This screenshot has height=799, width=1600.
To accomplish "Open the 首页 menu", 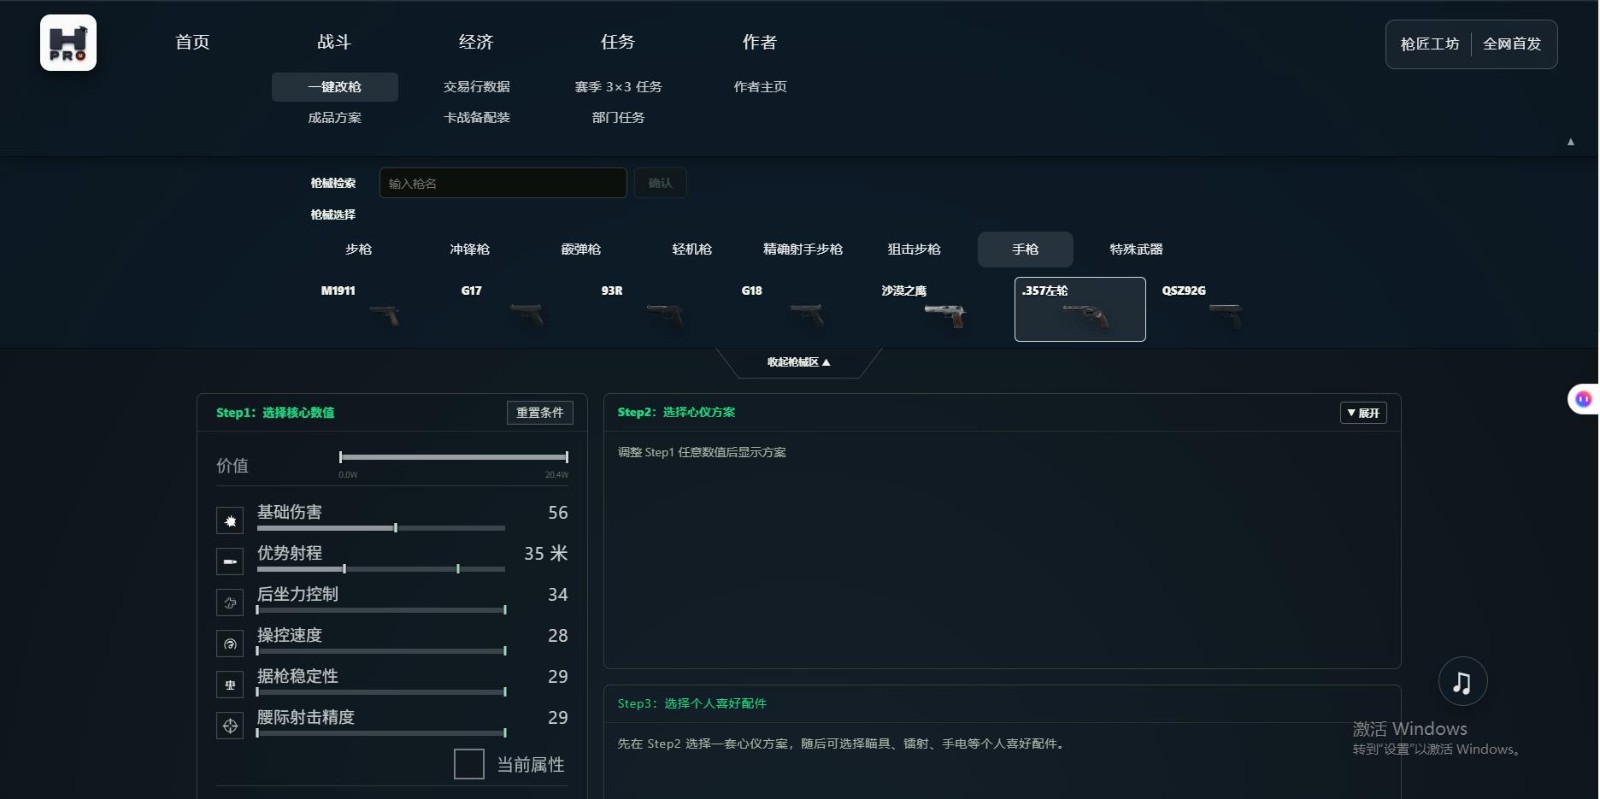I will [x=193, y=42].
